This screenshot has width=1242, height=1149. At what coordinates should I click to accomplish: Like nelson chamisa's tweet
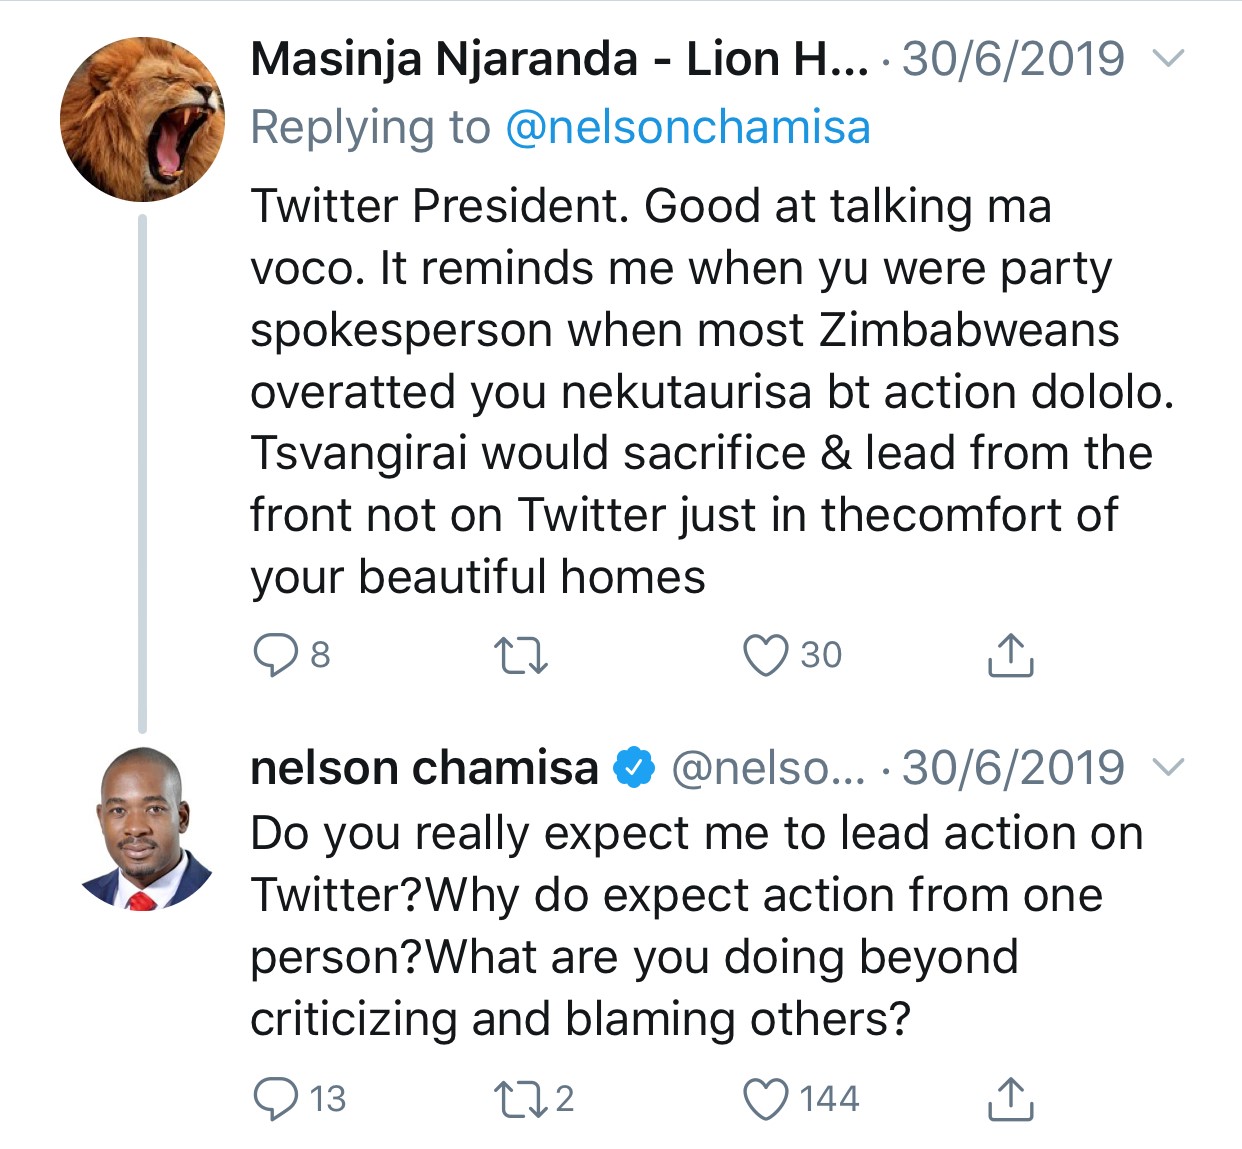point(766,1099)
